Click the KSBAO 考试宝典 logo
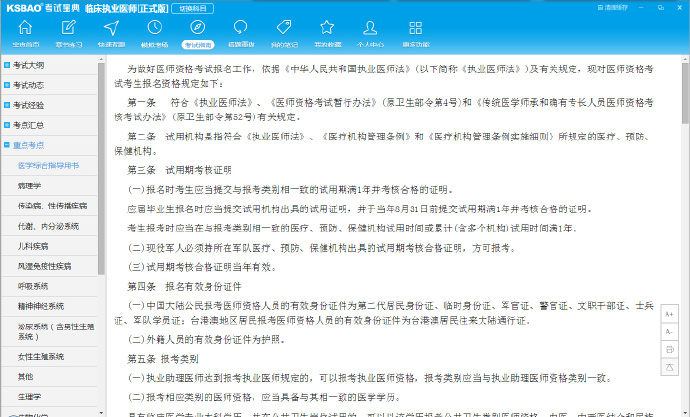Screen dimensions: 690x417 (43, 8)
